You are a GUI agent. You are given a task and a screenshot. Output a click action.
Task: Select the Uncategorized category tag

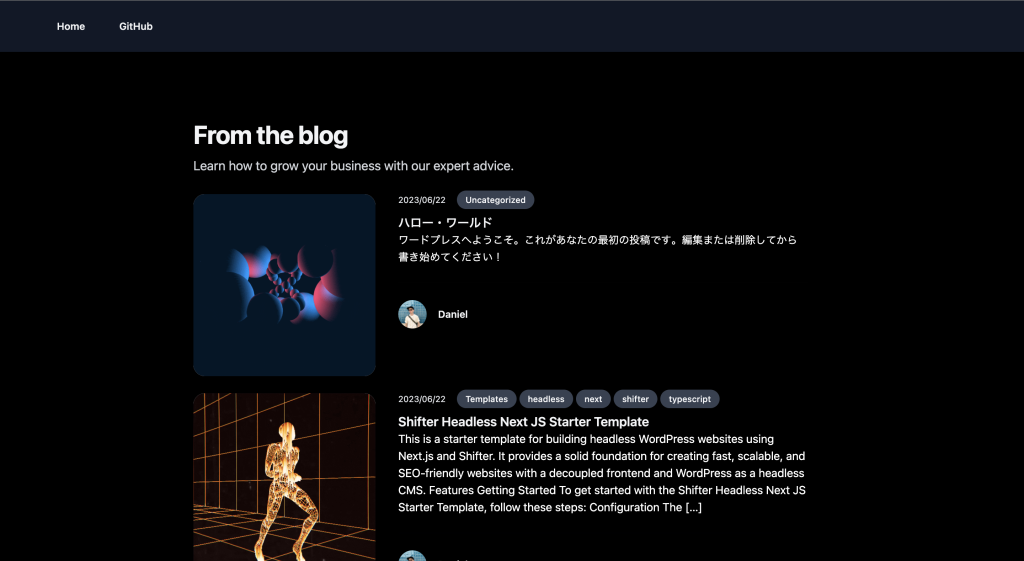tap(495, 200)
